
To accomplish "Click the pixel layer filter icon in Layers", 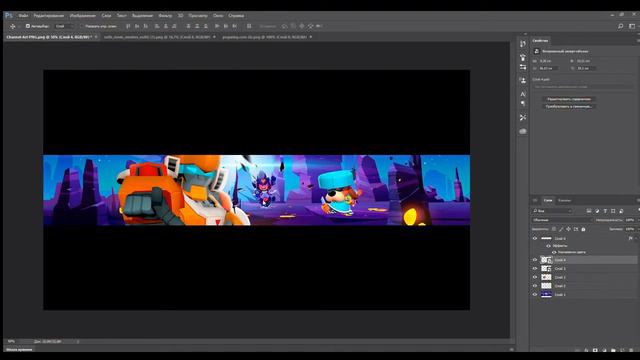I will 589,211.
